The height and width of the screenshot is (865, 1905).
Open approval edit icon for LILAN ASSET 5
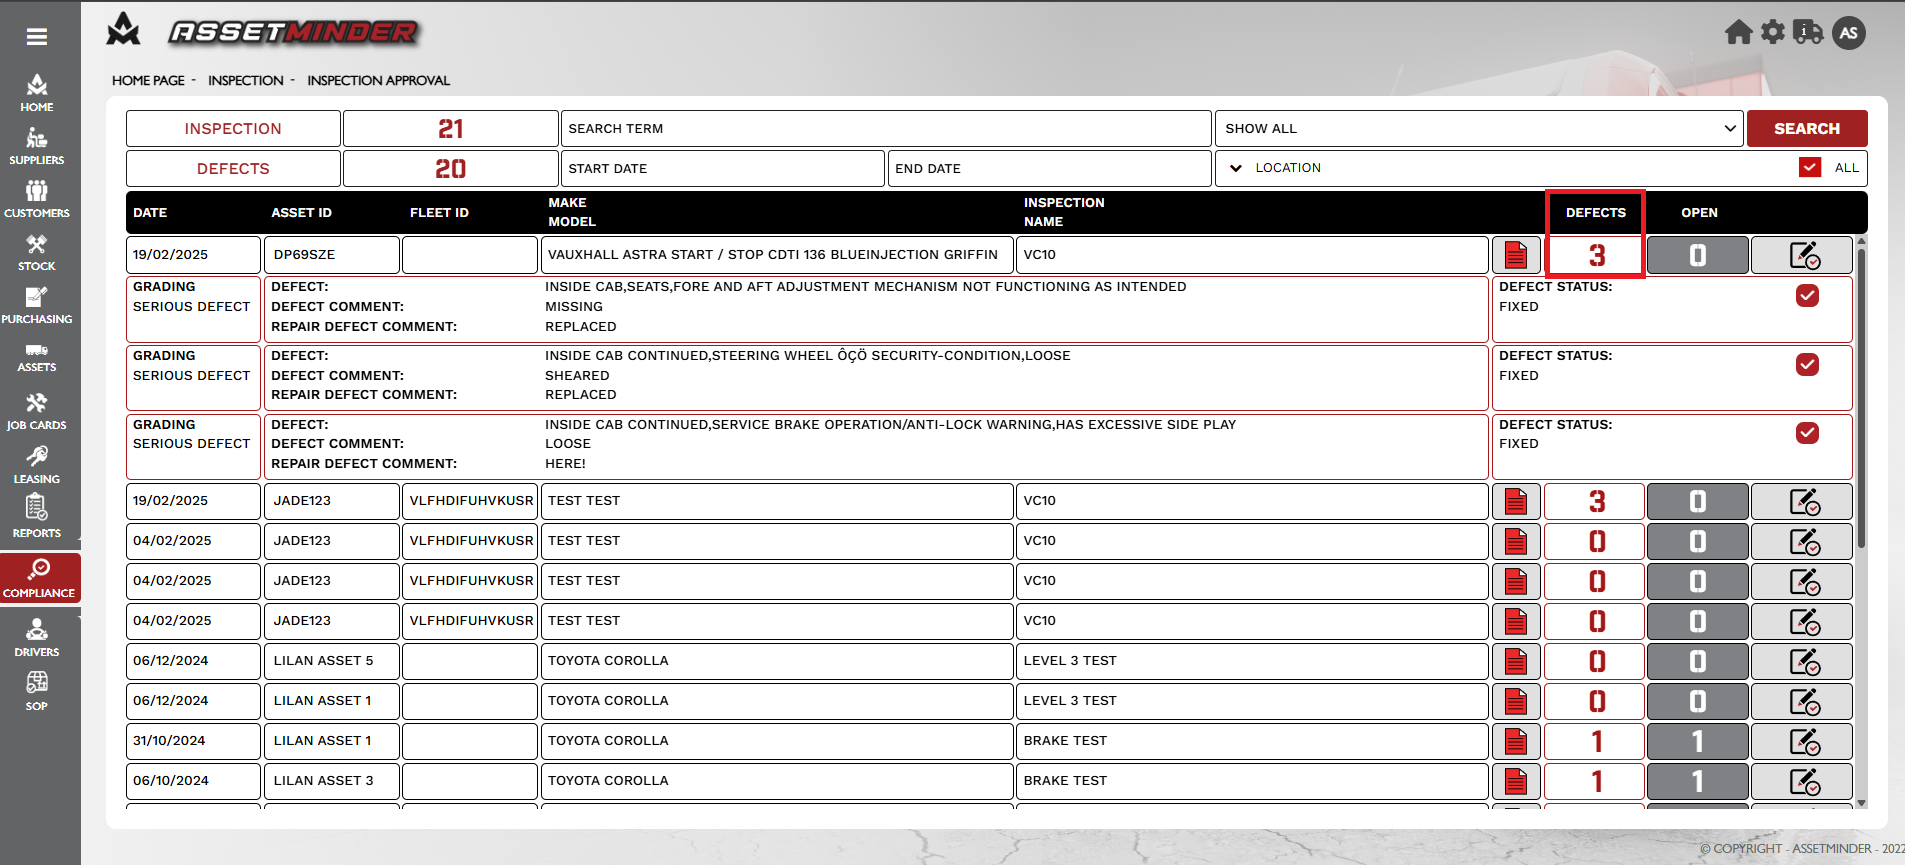tap(1803, 661)
